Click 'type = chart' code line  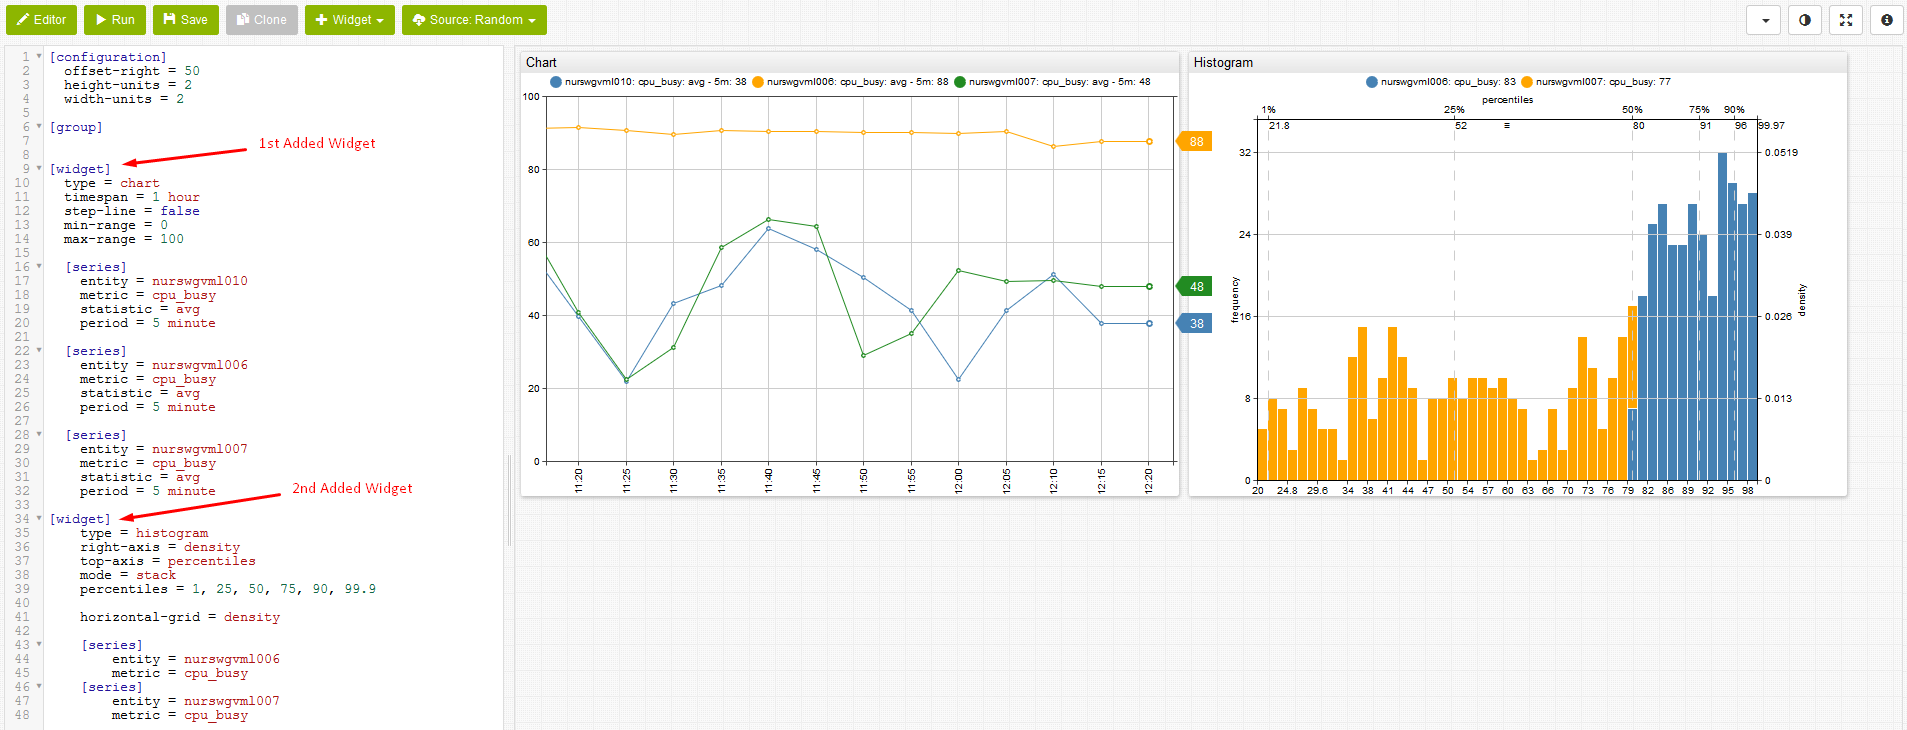coord(112,183)
